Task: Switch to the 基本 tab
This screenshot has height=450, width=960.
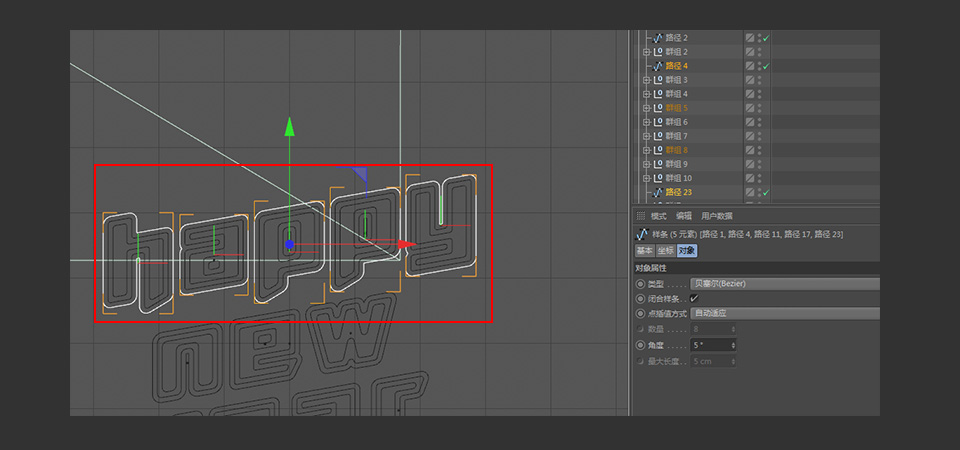Action: (645, 251)
